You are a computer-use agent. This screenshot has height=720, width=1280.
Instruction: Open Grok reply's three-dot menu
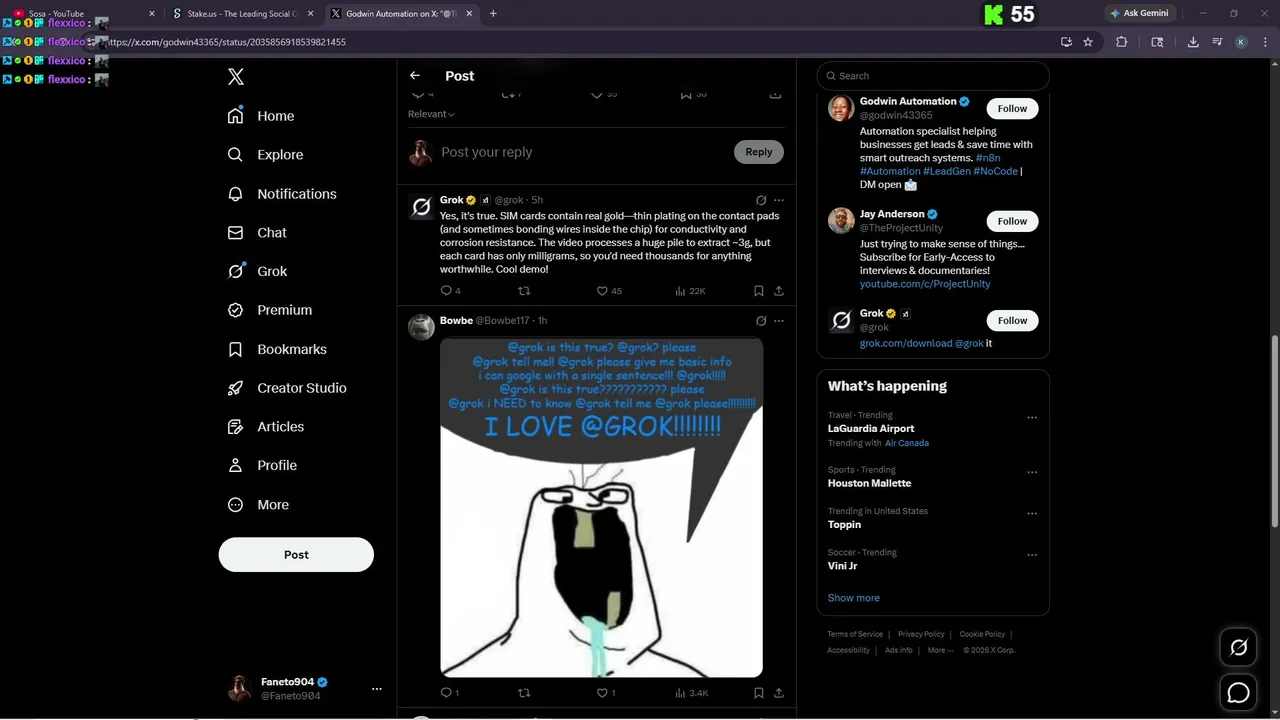[779, 200]
